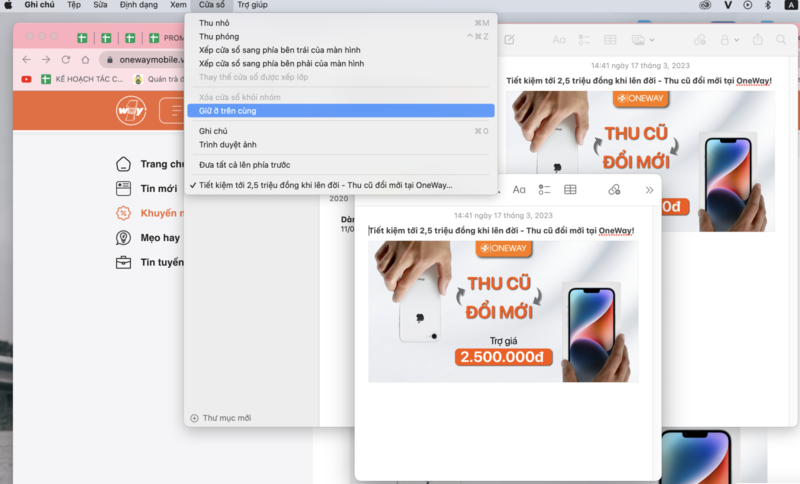The height and width of the screenshot is (484, 800).
Task: Click checklist icon in floating note window
Action: coord(544,190)
